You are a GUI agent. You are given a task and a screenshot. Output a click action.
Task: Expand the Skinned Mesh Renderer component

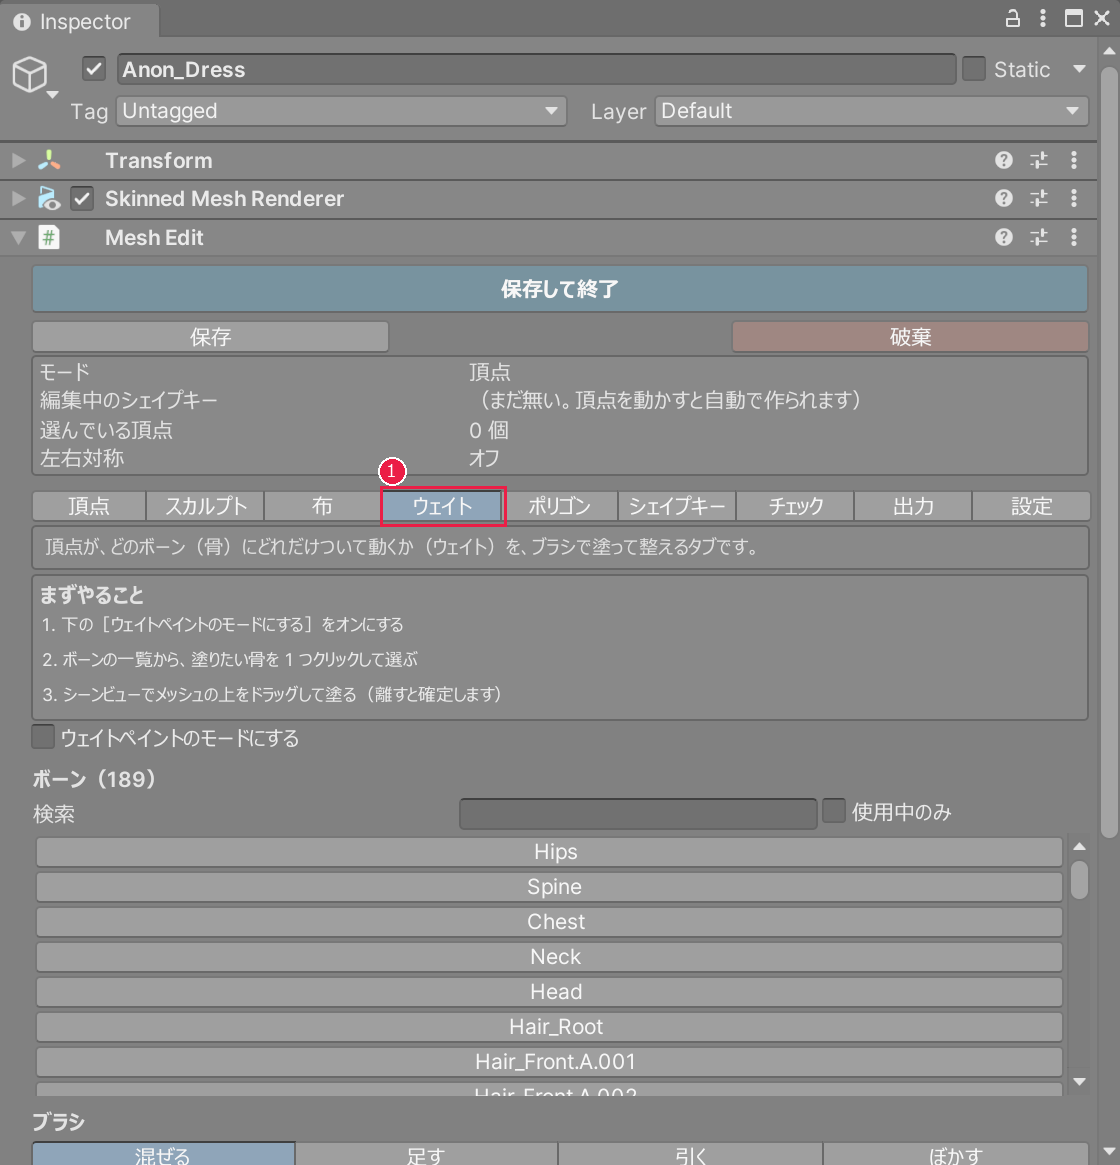(x=19, y=198)
